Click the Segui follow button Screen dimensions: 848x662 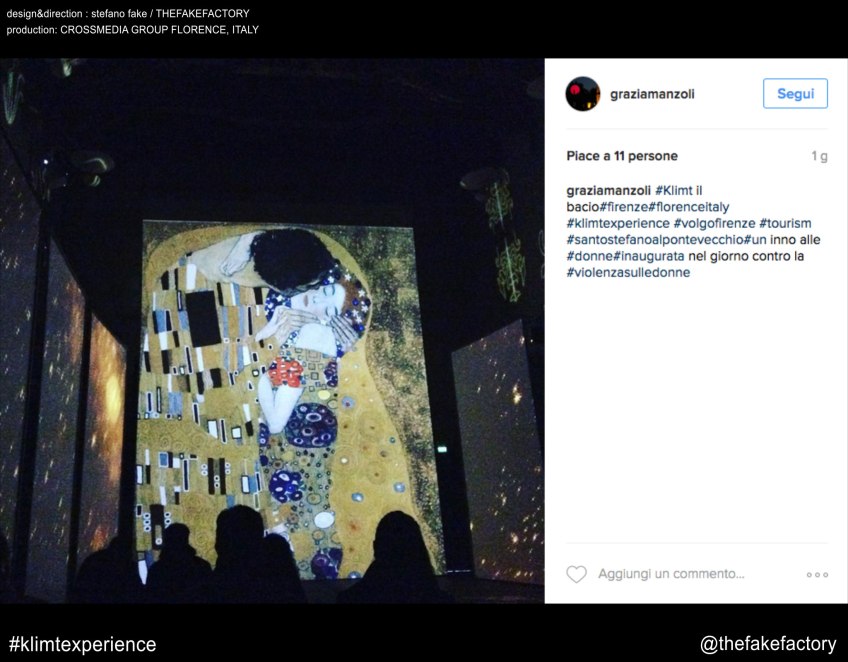(x=795, y=94)
